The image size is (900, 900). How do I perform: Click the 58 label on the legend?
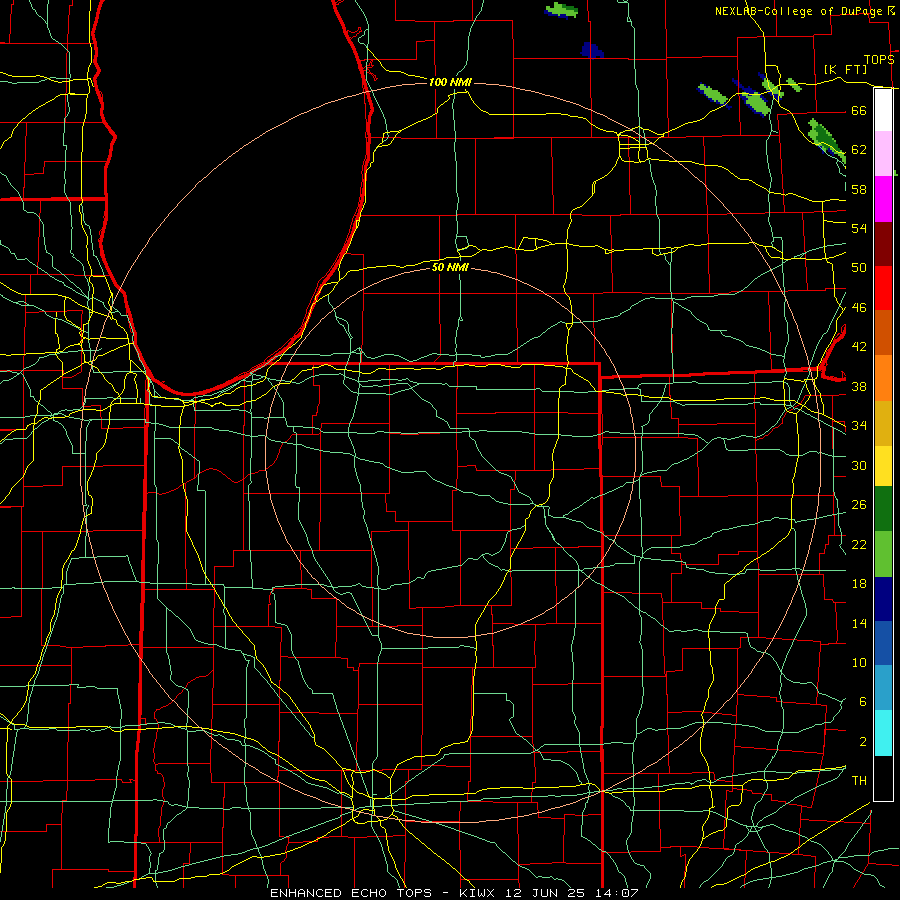click(859, 189)
